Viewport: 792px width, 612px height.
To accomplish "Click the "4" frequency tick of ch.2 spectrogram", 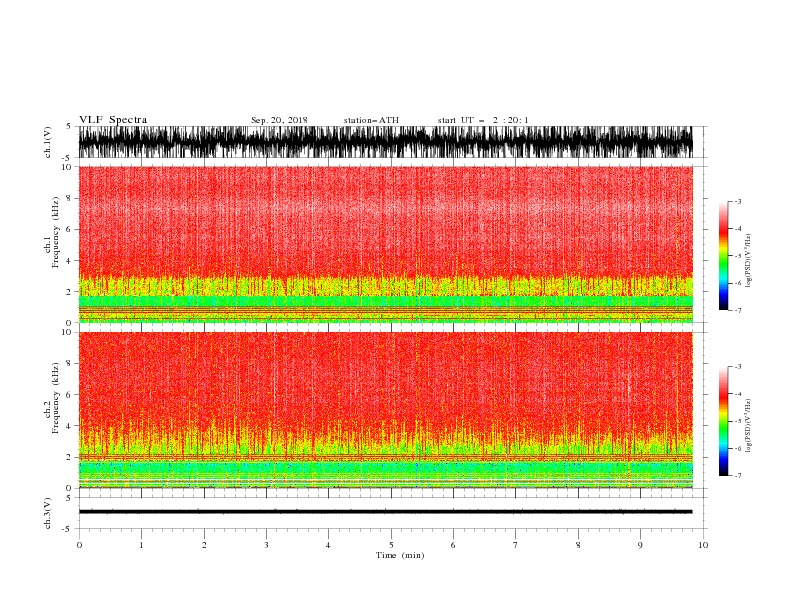I will (69, 426).
